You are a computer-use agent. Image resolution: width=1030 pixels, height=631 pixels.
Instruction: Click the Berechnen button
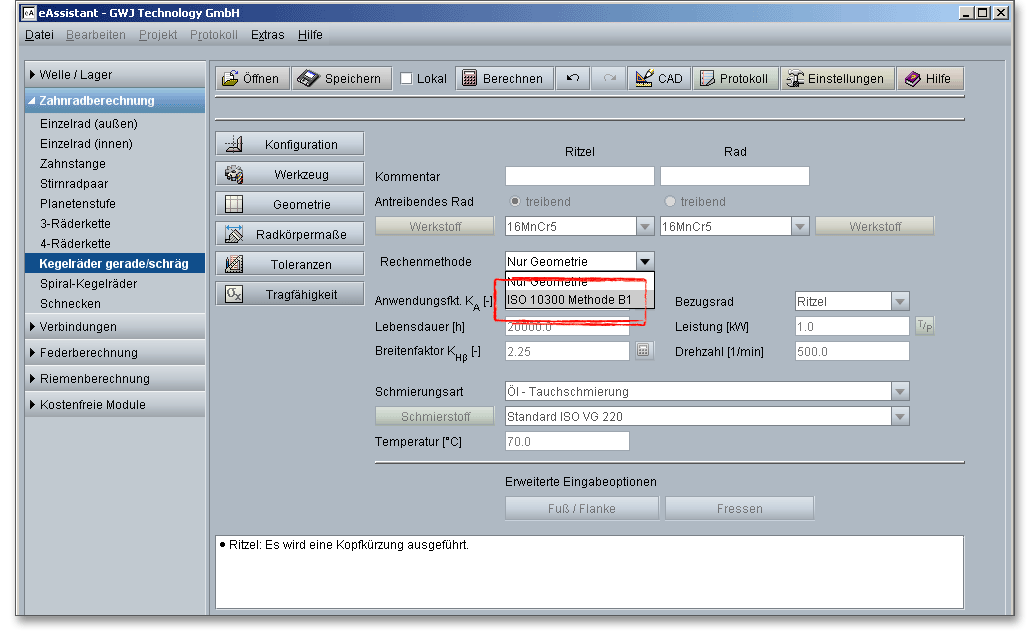pyautogui.click(x=503, y=79)
